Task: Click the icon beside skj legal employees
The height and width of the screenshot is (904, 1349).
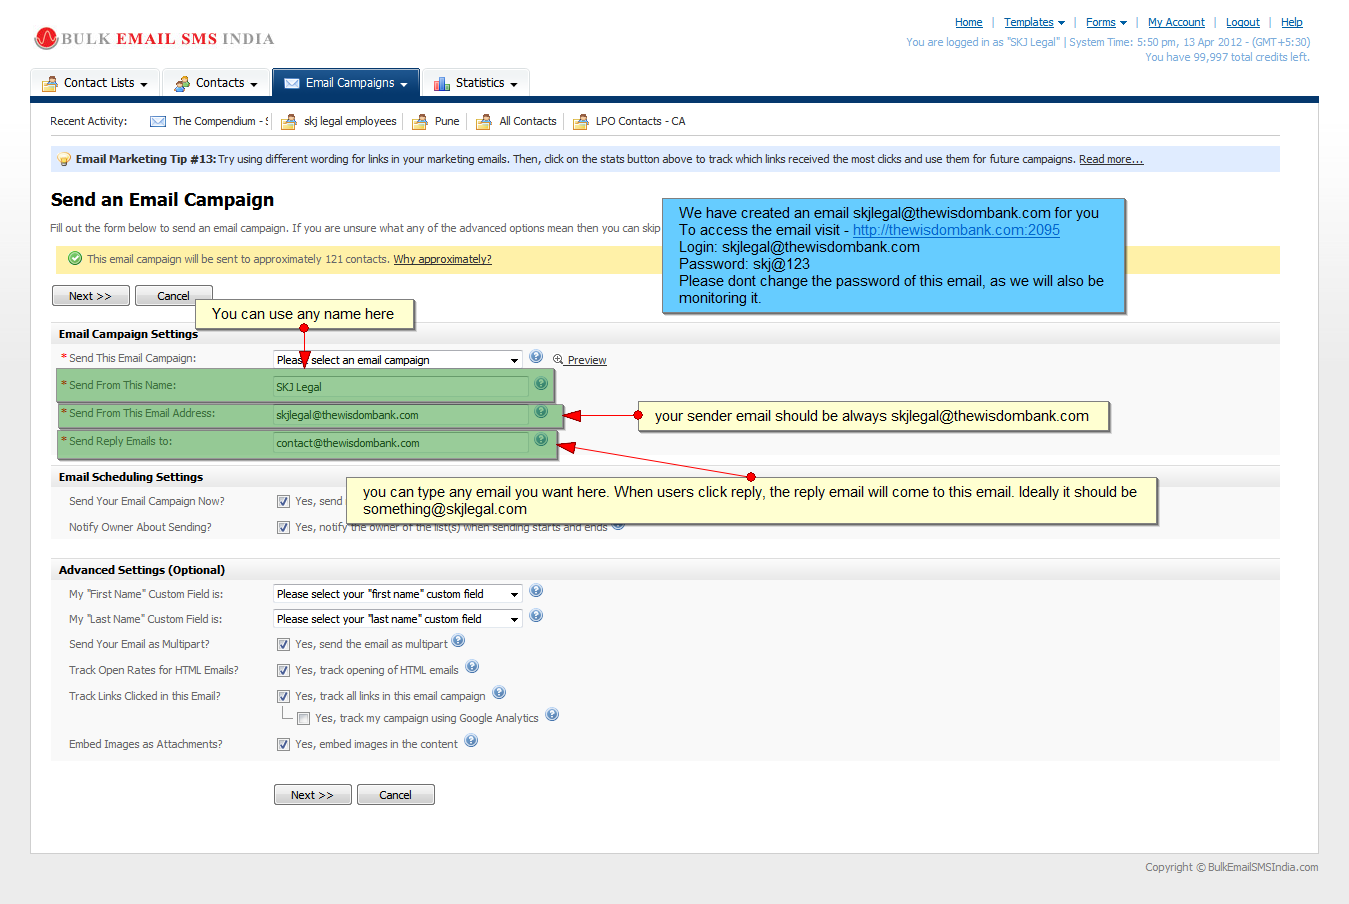Action: click(x=289, y=122)
